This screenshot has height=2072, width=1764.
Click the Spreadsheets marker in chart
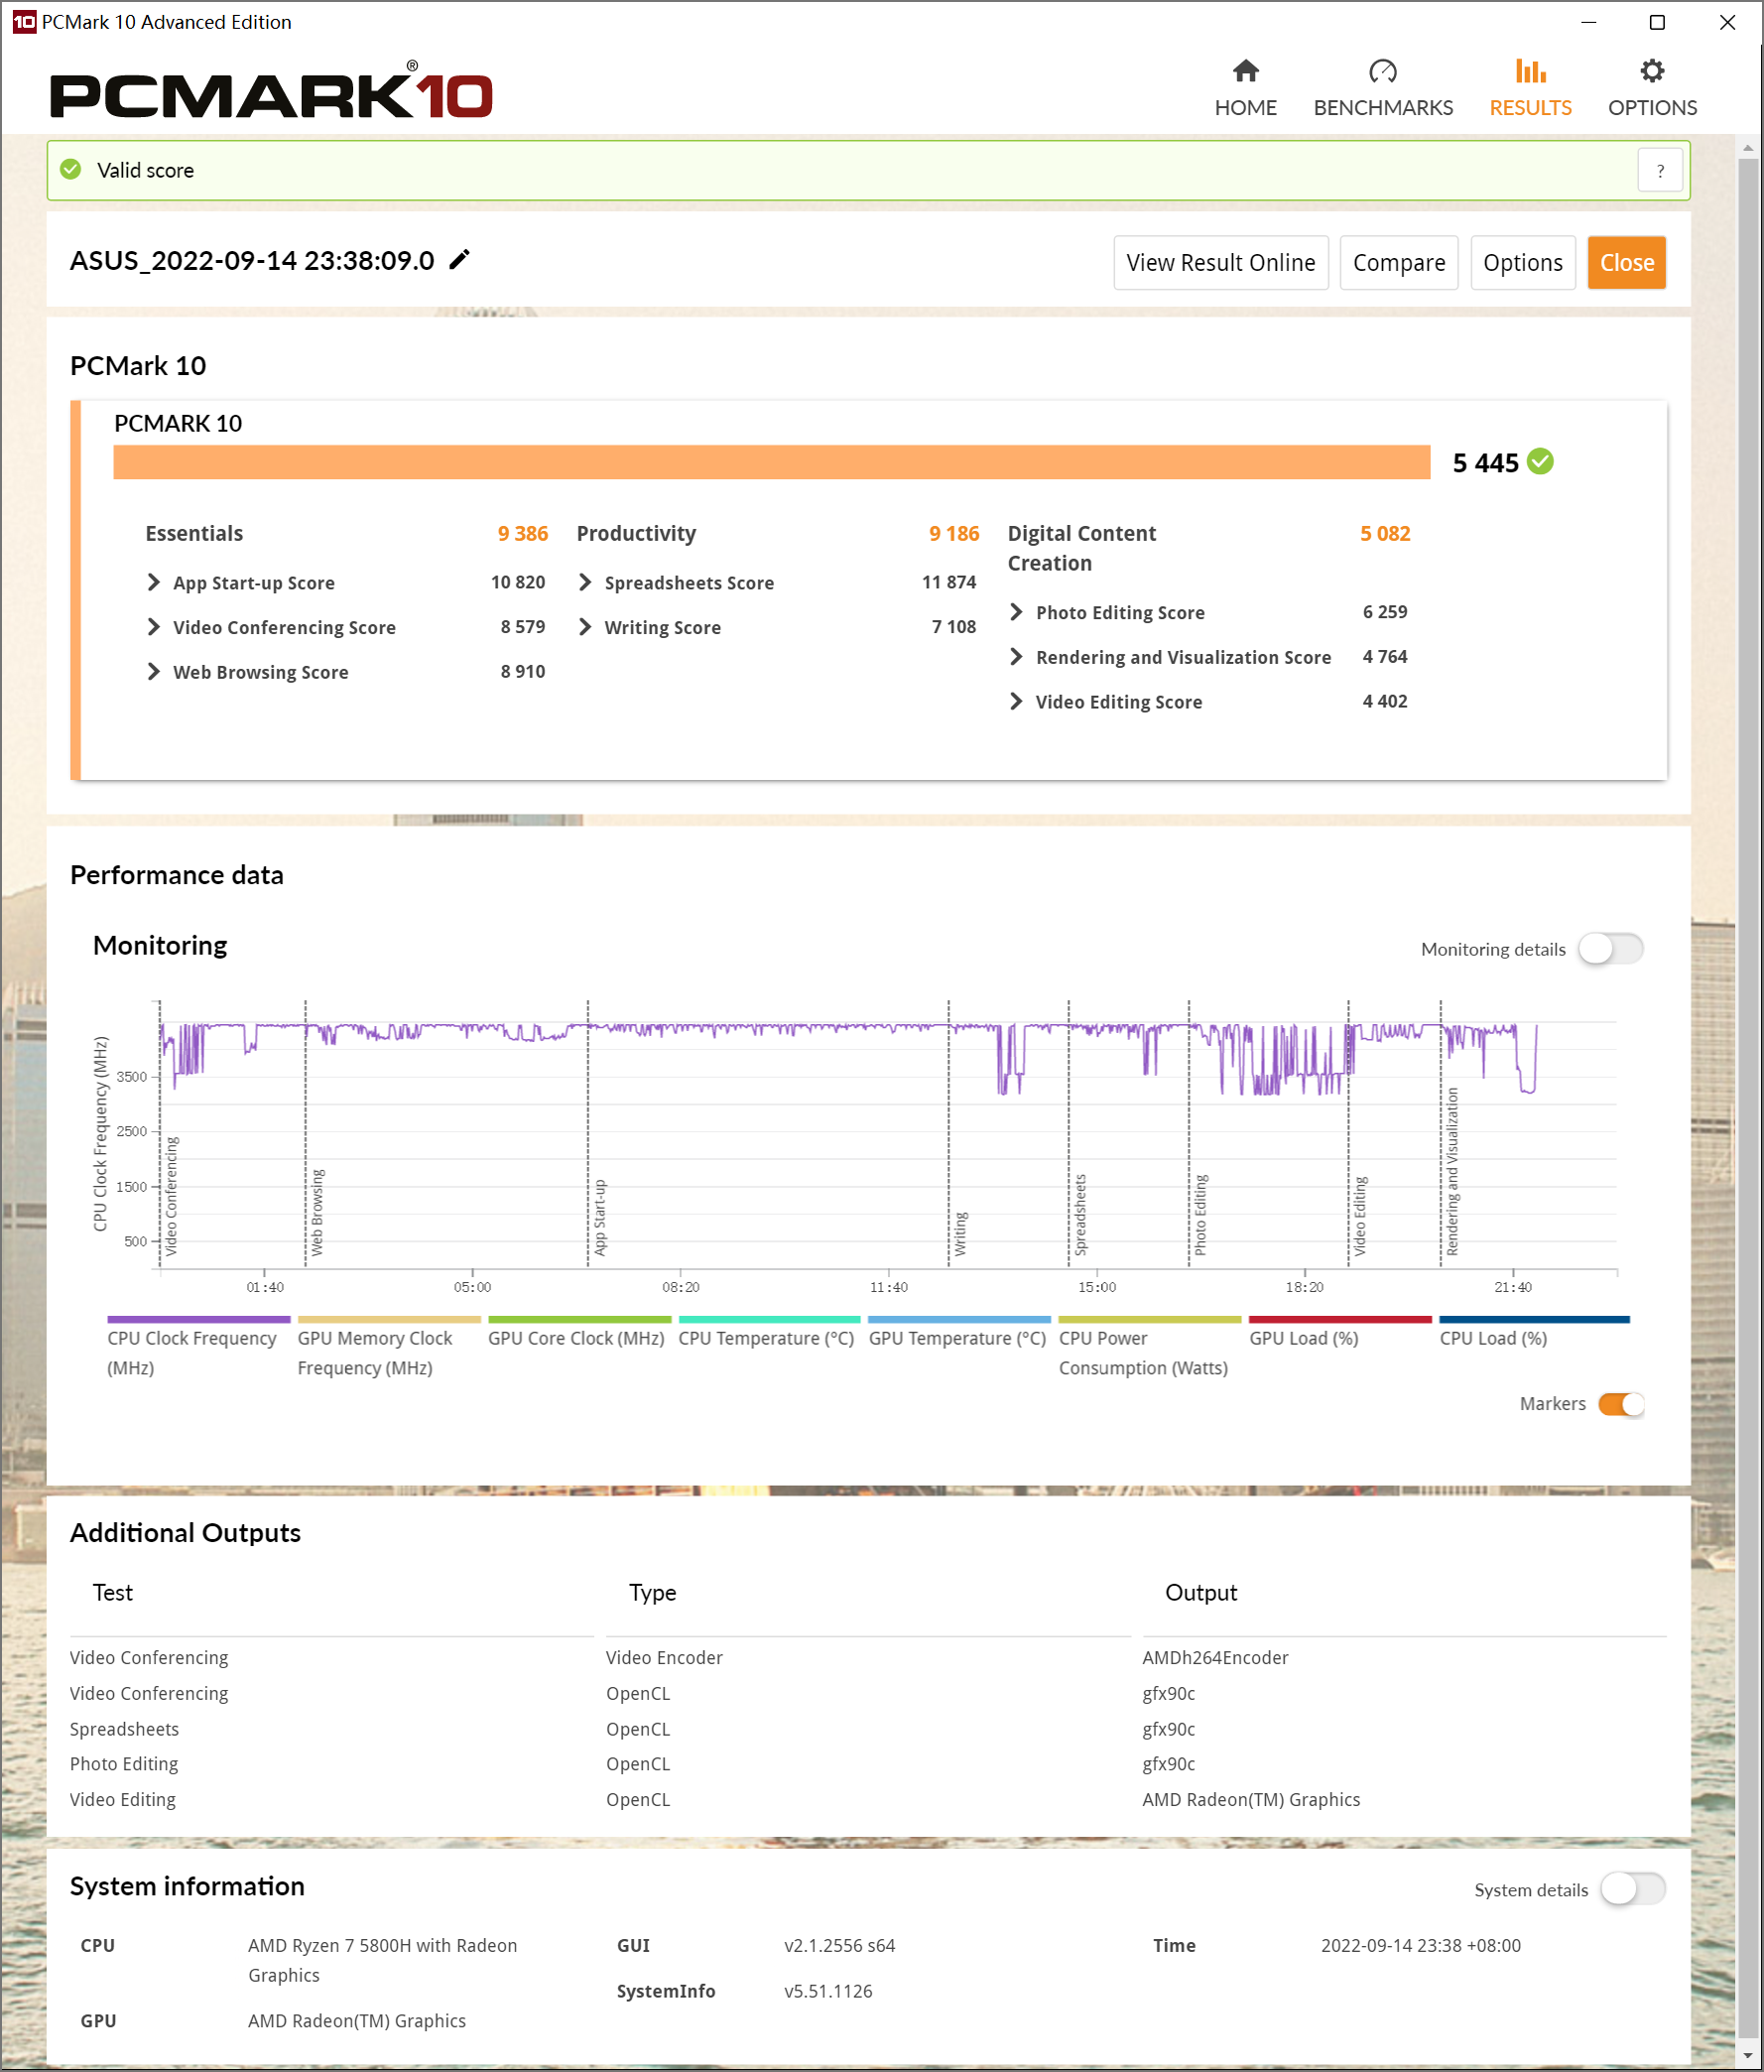[1080, 1215]
